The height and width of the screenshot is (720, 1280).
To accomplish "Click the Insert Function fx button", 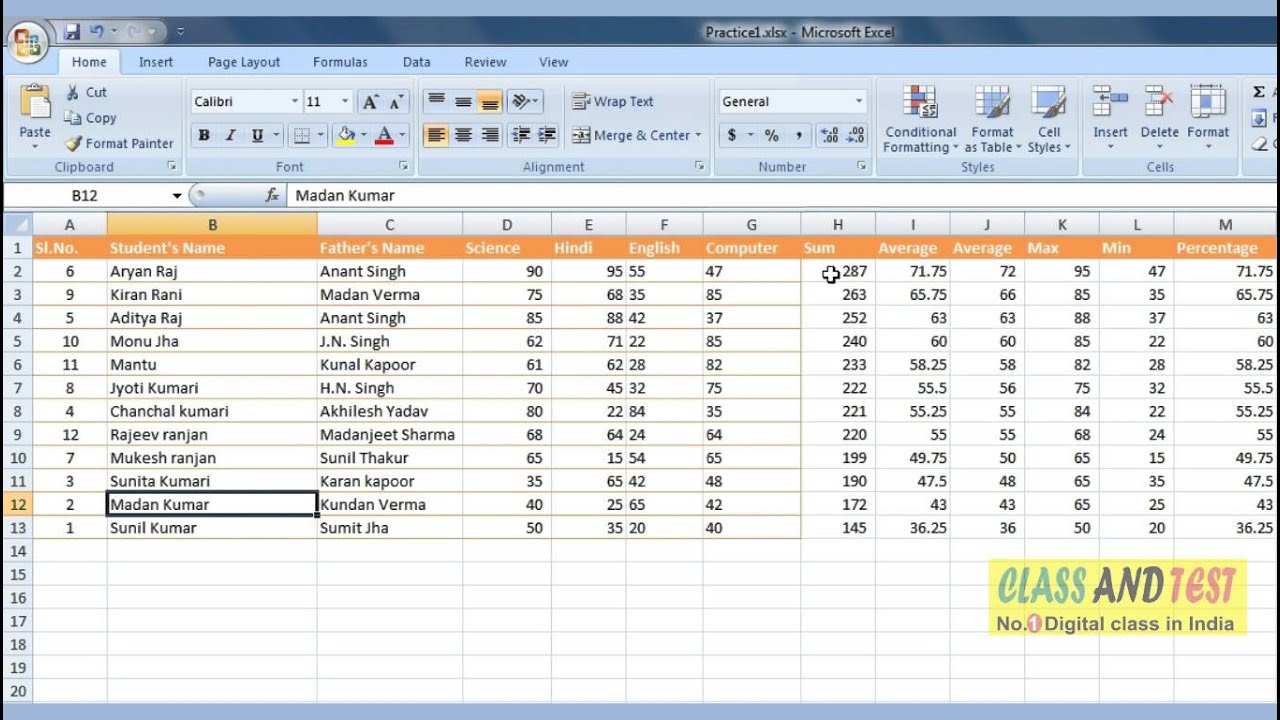I will pyautogui.click(x=272, y=196).
